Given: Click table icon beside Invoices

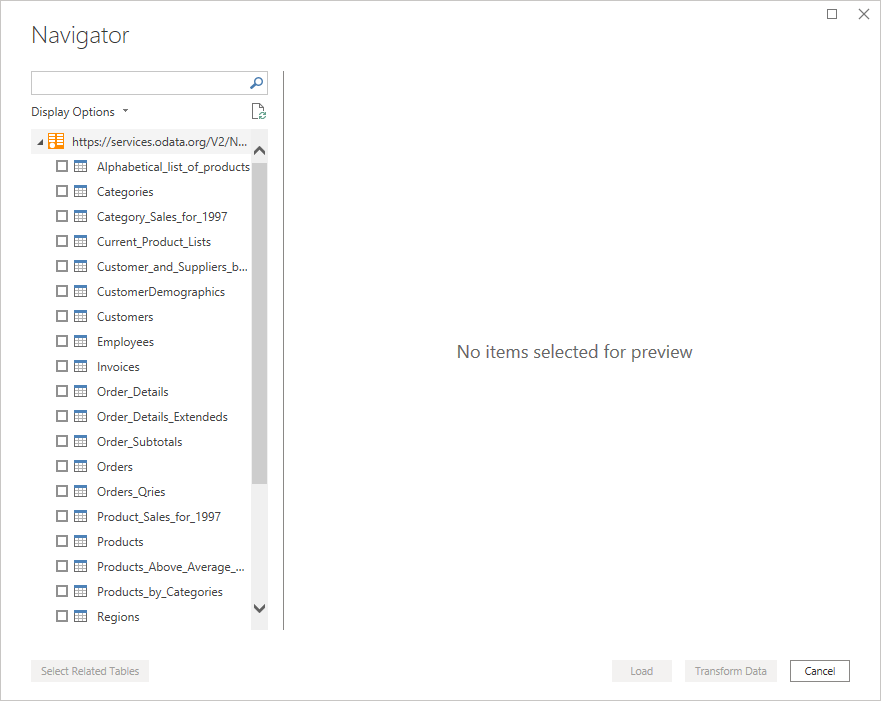Looking at the screenshot, I should point(81,366).
